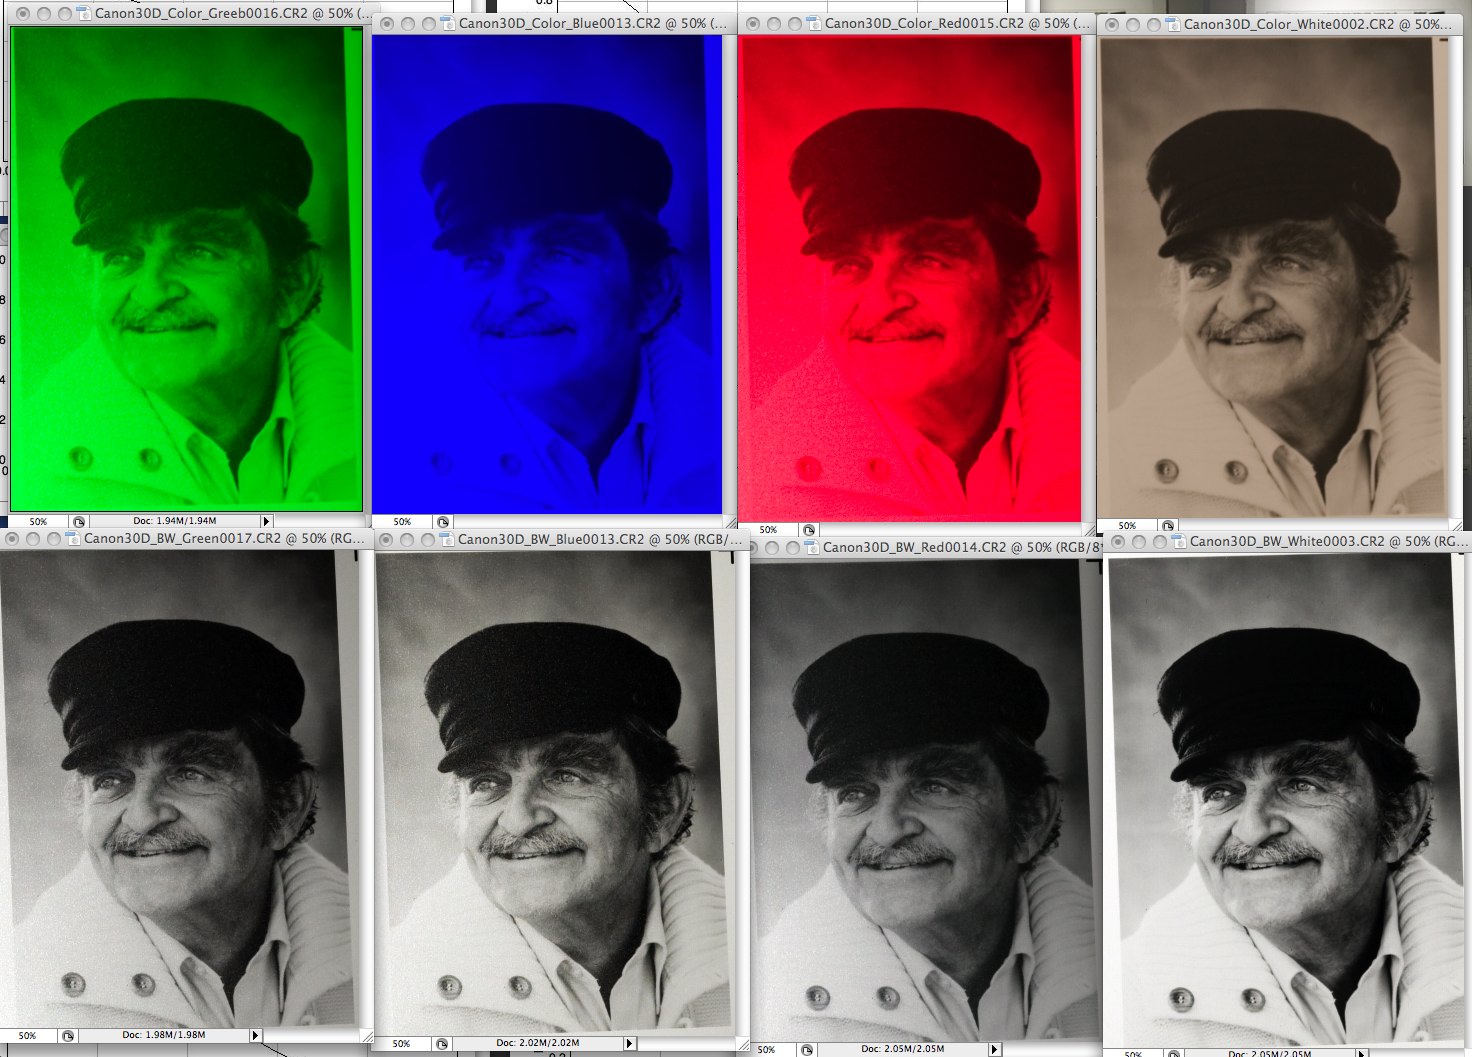Click status bar icon in BW_Blue0013 window
Screen dimensions: 1472x1057
coord(441,1044)
